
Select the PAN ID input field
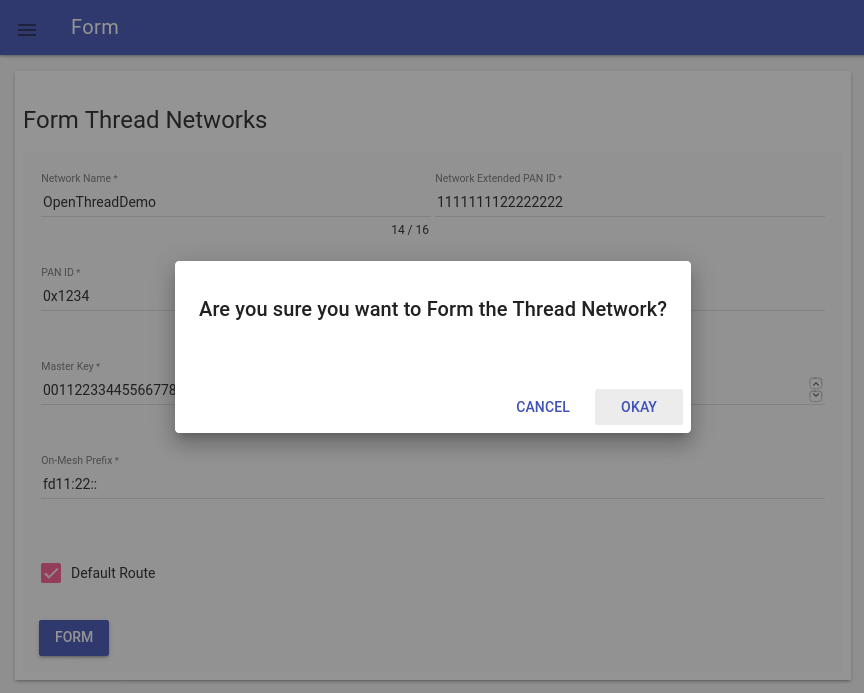click(x=105, y=296)
